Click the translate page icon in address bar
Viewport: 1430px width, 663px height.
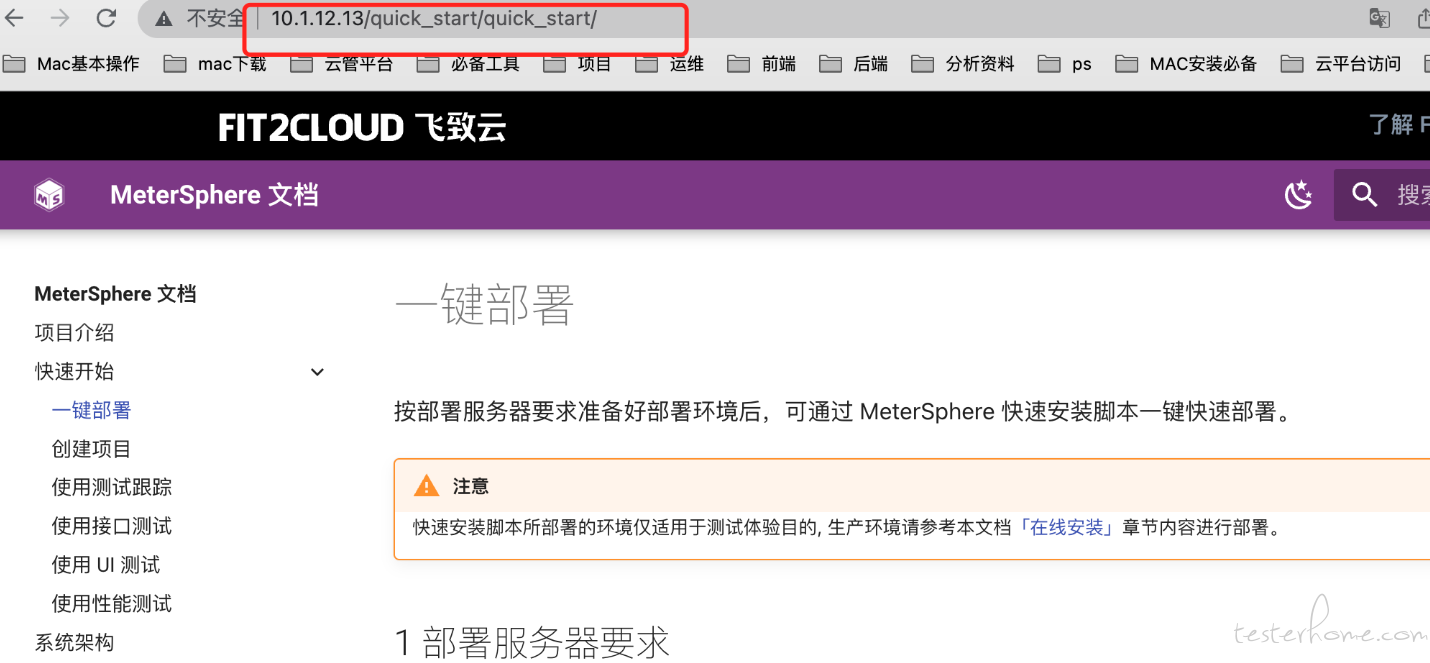tap(1379, 18)
